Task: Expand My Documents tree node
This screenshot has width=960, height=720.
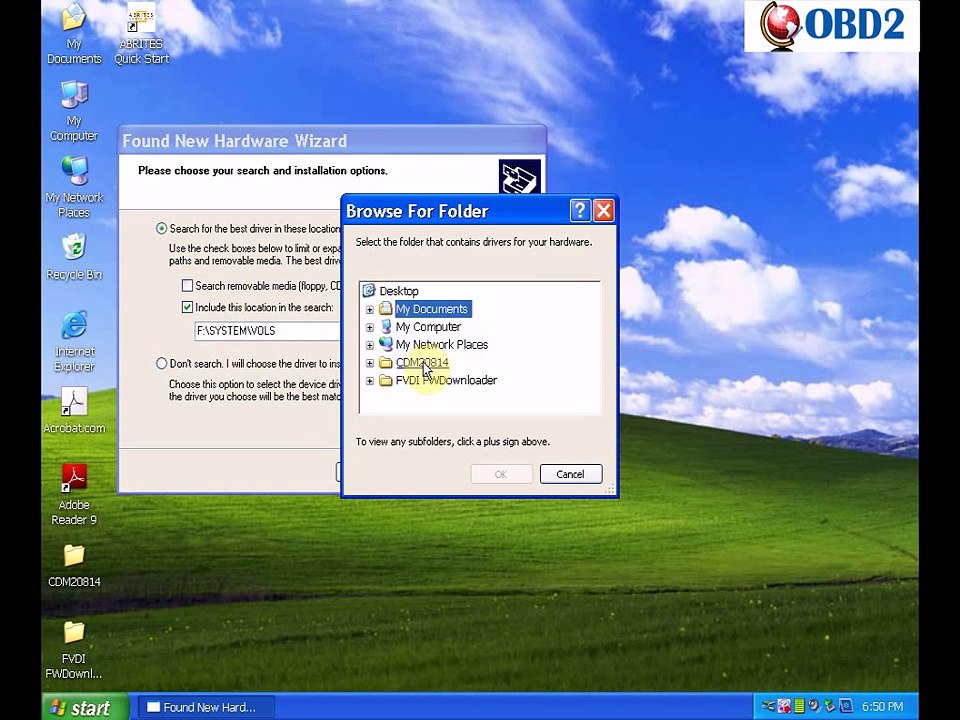Action: (370, 309)
